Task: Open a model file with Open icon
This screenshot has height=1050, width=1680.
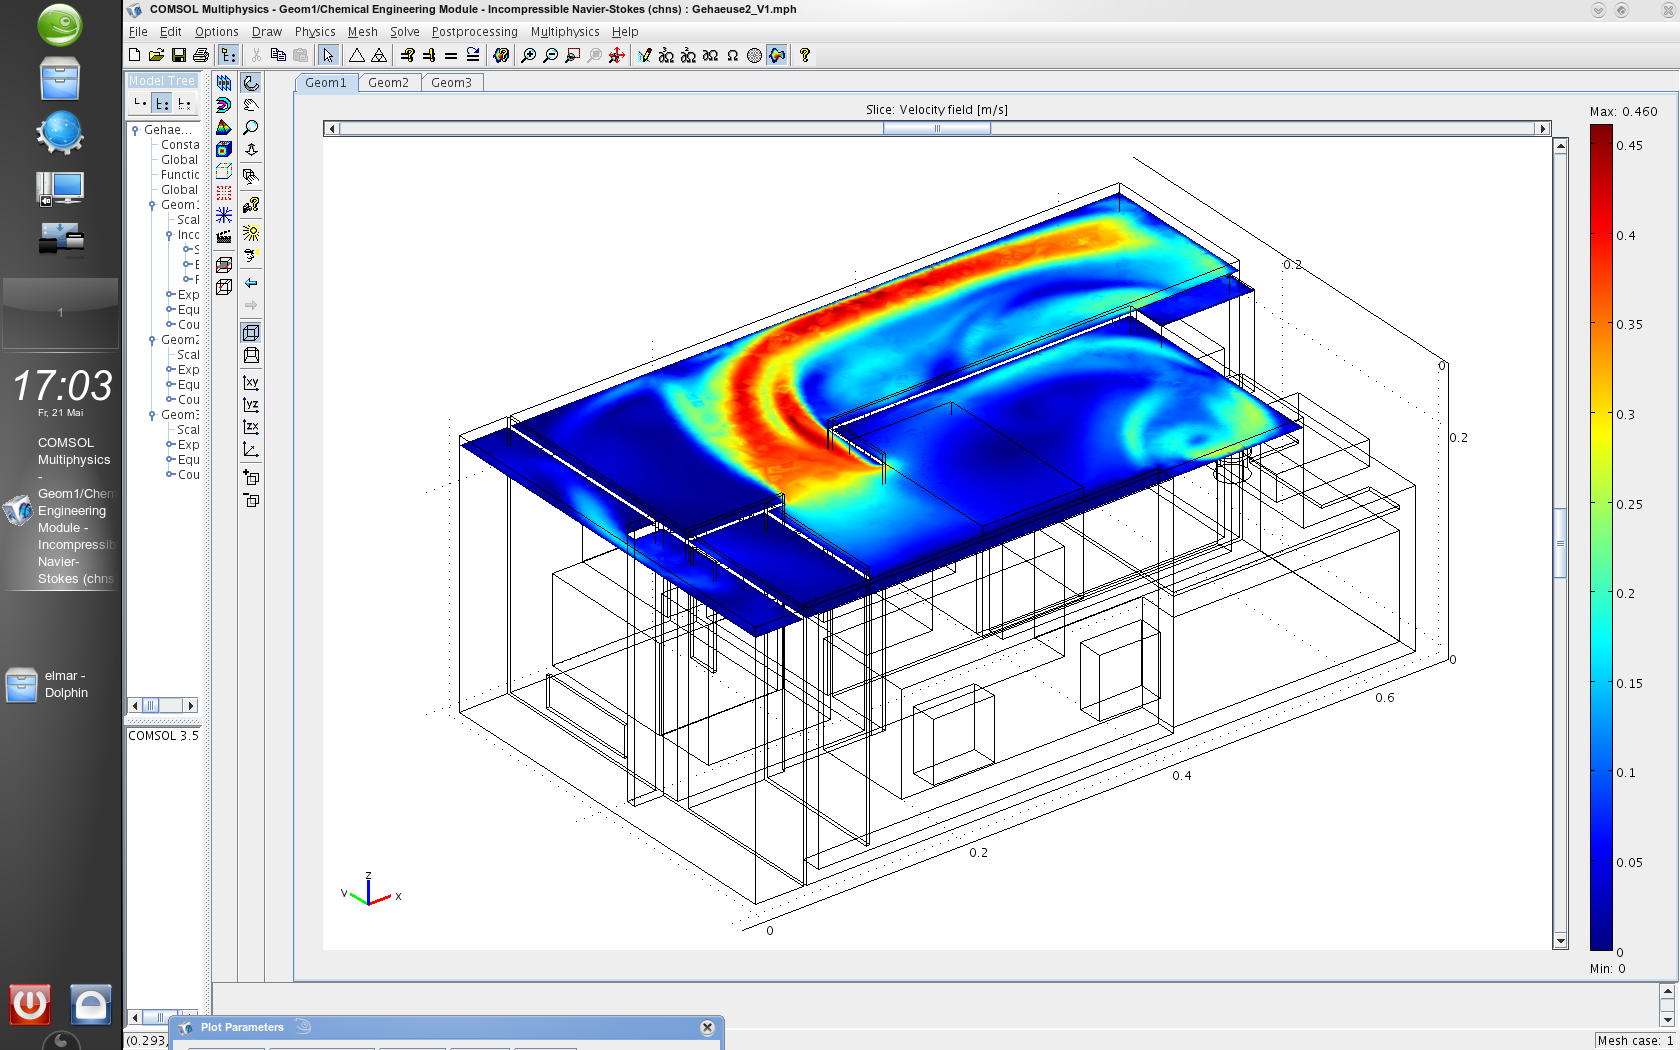Action: coord(156,55)
